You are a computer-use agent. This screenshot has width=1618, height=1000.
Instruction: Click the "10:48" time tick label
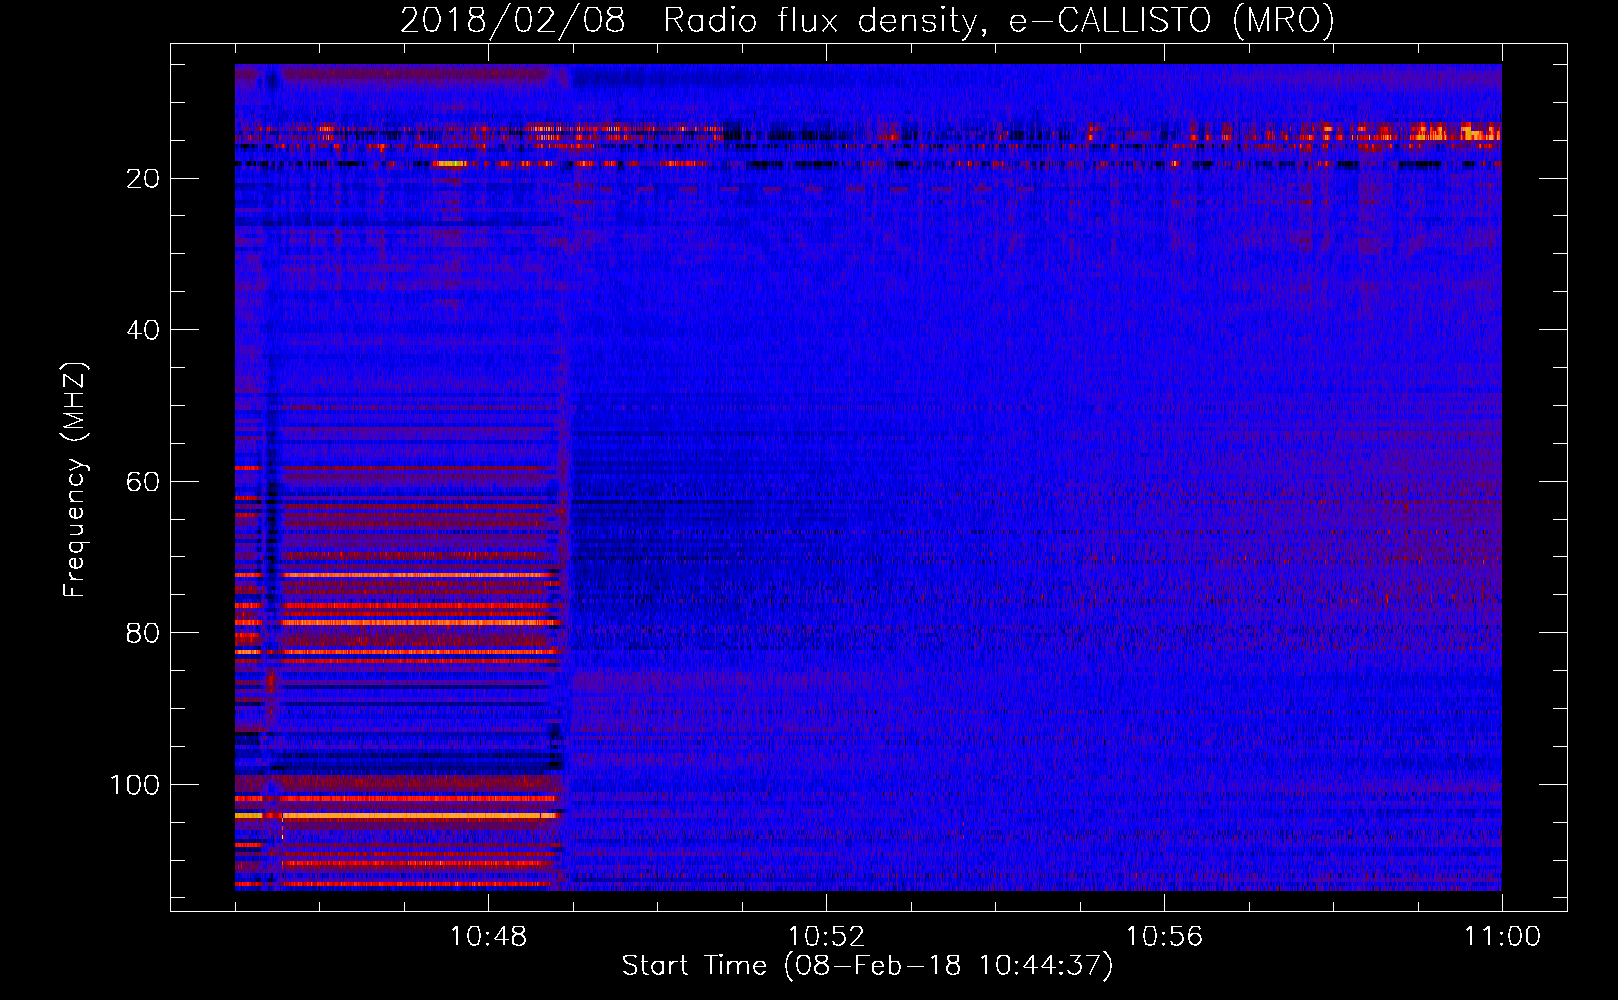click(488, 937)
